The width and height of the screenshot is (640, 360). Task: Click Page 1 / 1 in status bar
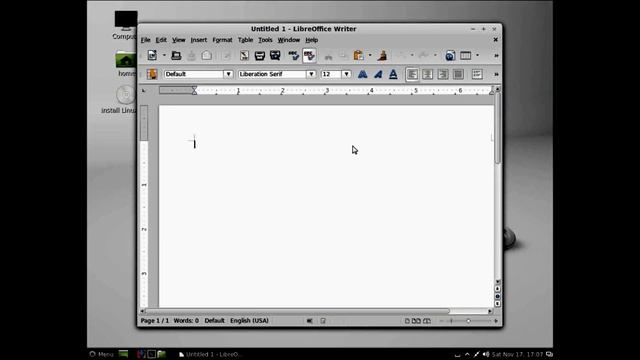[155, 320]
